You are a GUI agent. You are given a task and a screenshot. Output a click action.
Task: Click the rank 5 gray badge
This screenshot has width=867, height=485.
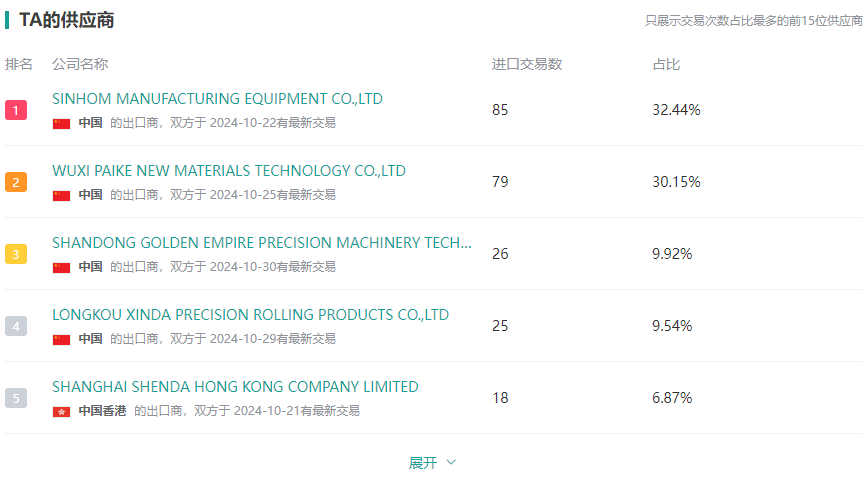[x=16, y=398]
